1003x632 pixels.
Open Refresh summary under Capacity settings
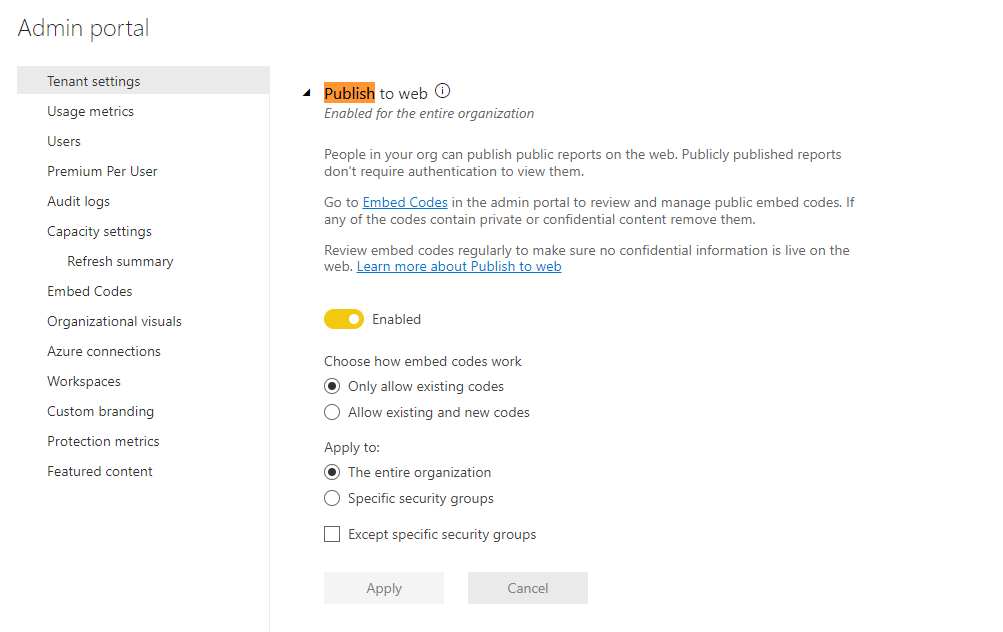click(120, 262)
